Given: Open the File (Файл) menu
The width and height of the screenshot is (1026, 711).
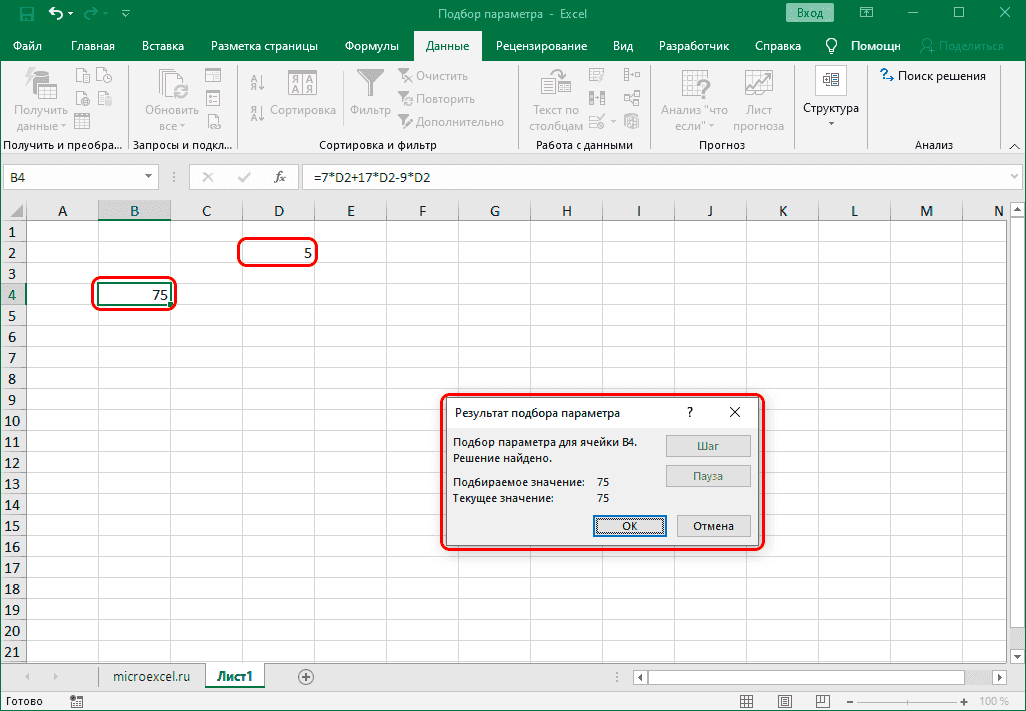Looking at the screenshot, I should [28, 46].
